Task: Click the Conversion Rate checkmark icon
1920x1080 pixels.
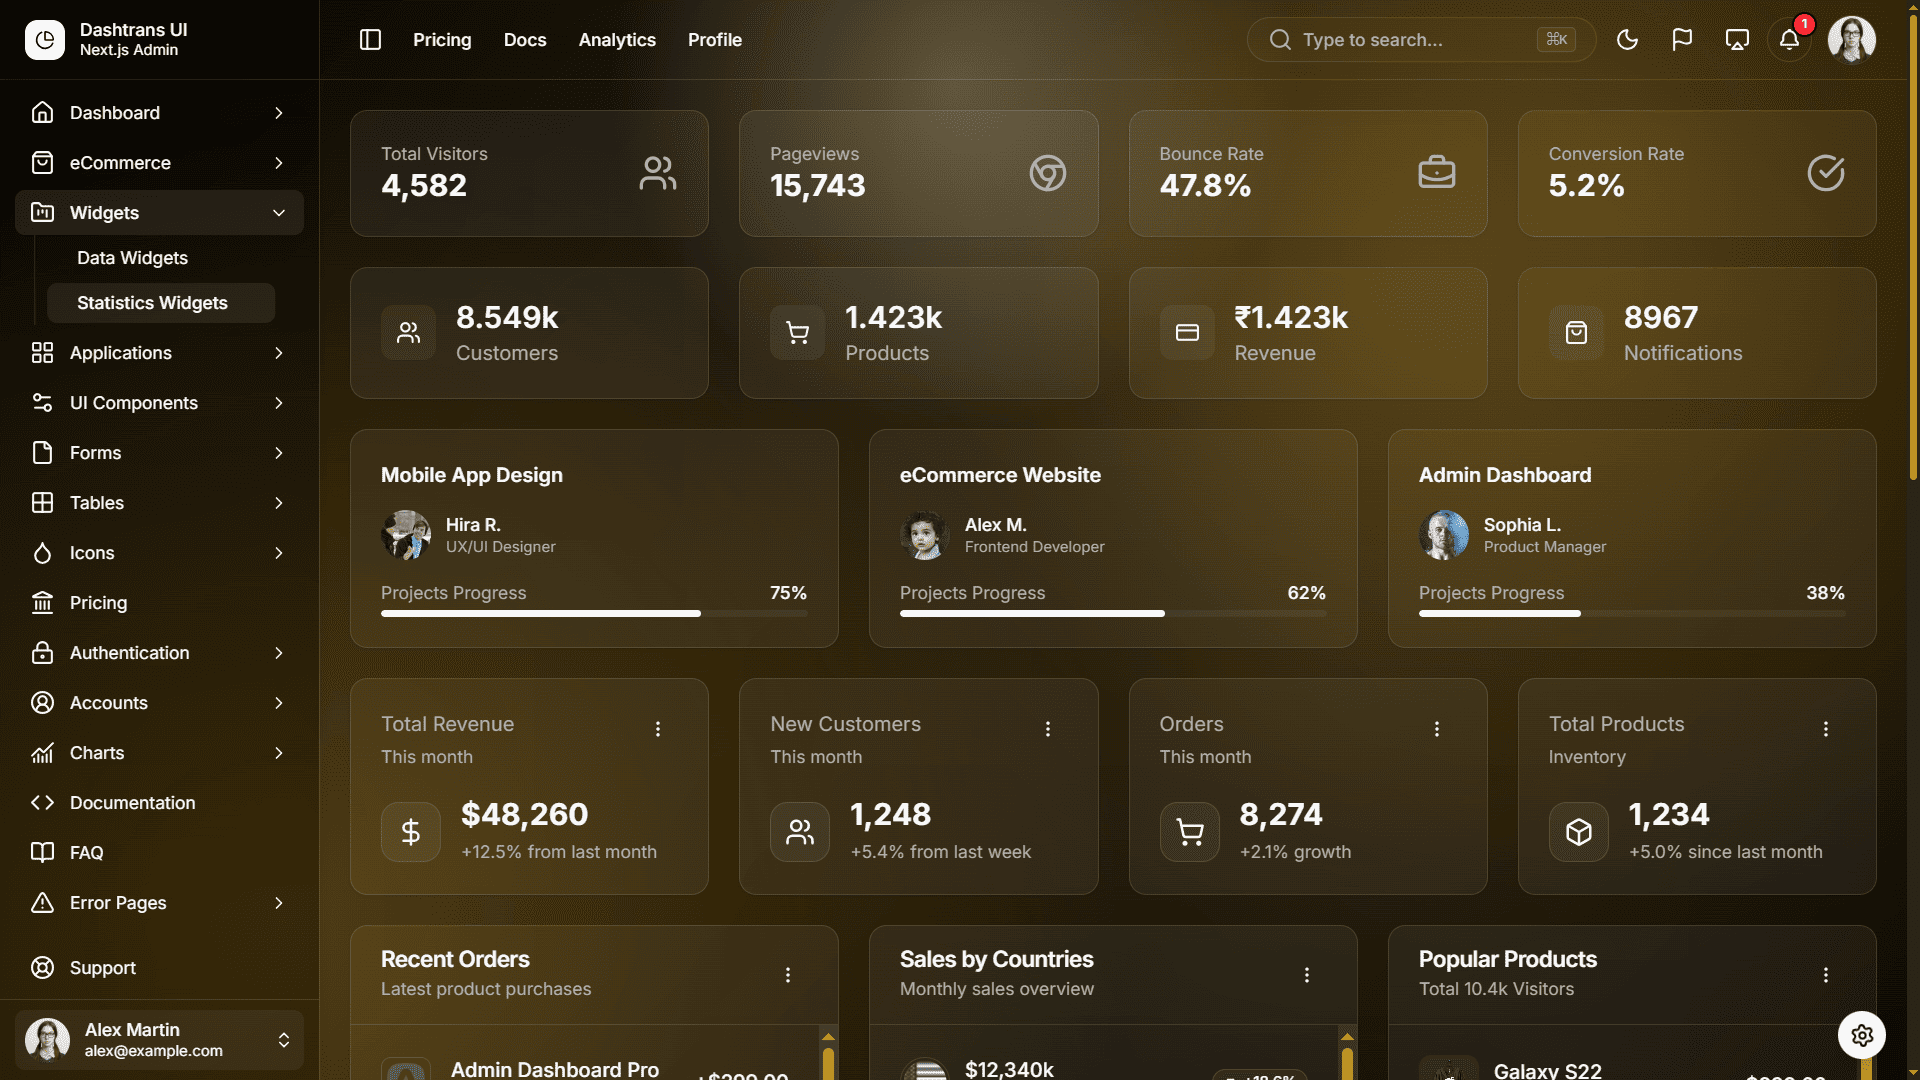Action: [x=1825, y=173]
